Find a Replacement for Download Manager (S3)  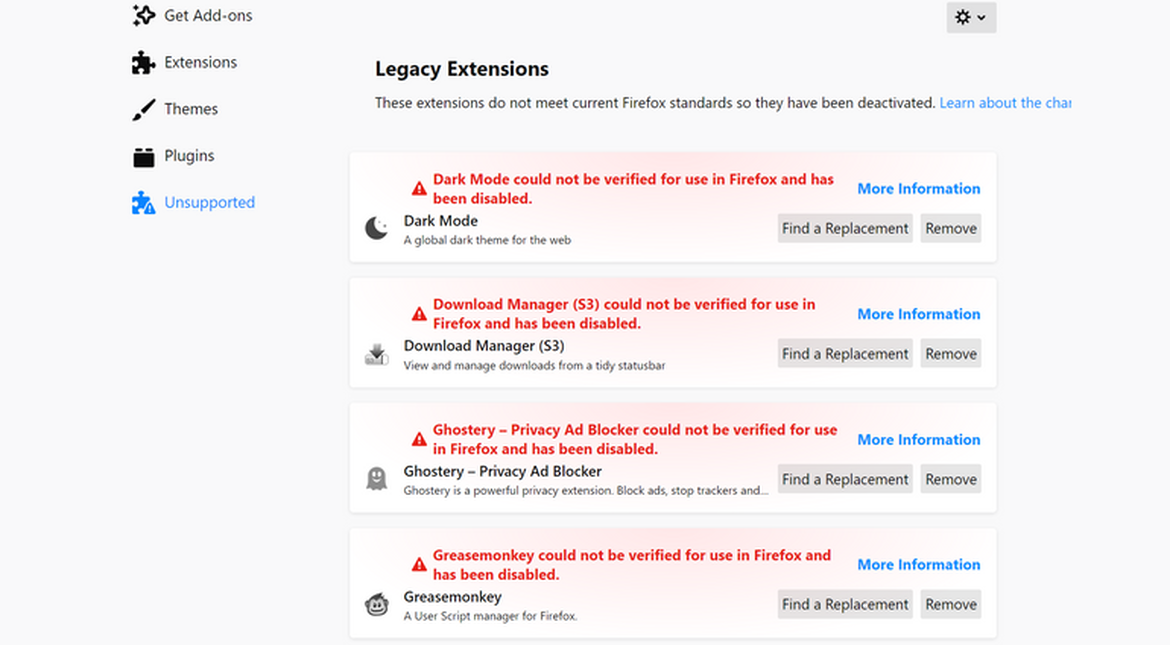(845, 353)
